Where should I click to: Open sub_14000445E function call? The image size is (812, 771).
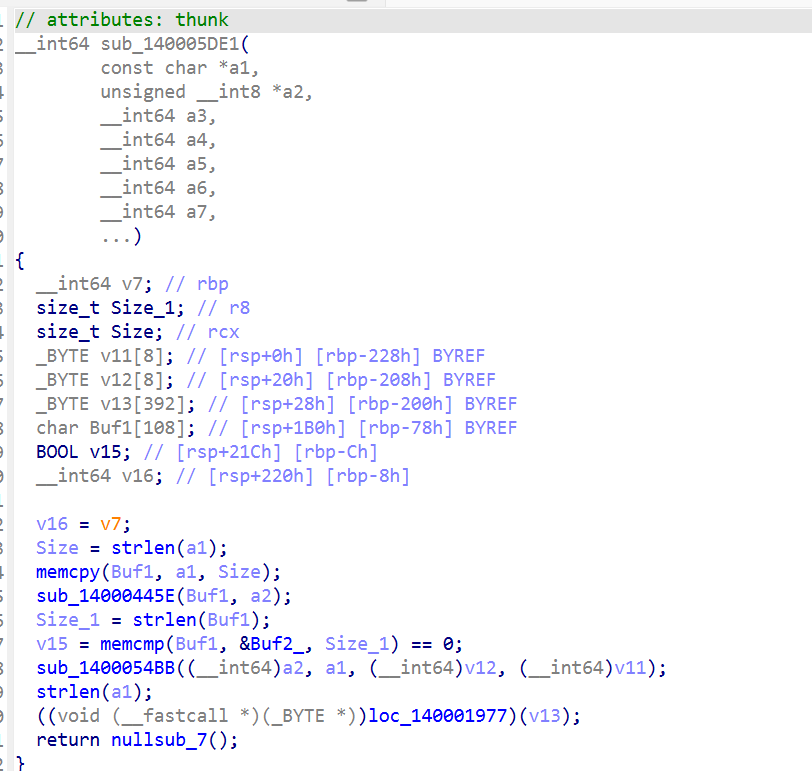[105, 596]
